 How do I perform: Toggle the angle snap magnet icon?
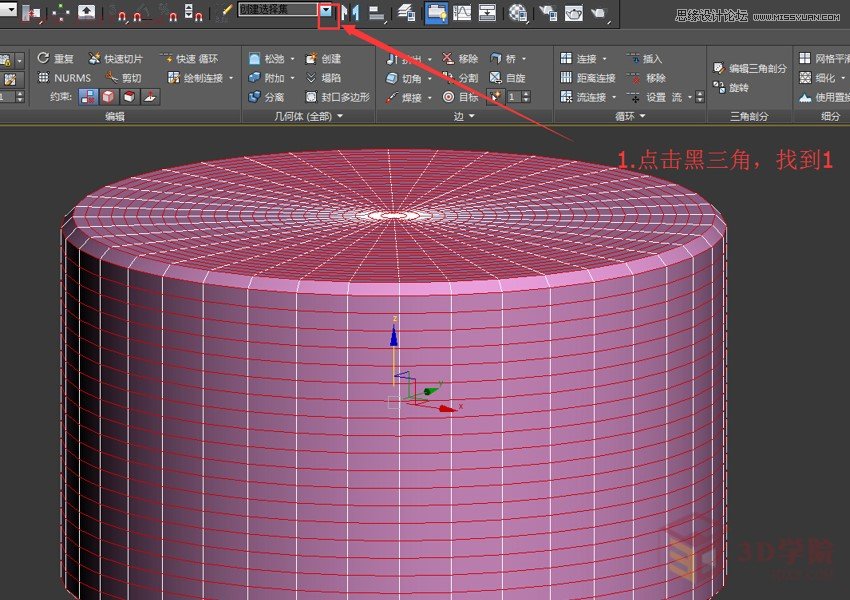(x=141, y=13)
